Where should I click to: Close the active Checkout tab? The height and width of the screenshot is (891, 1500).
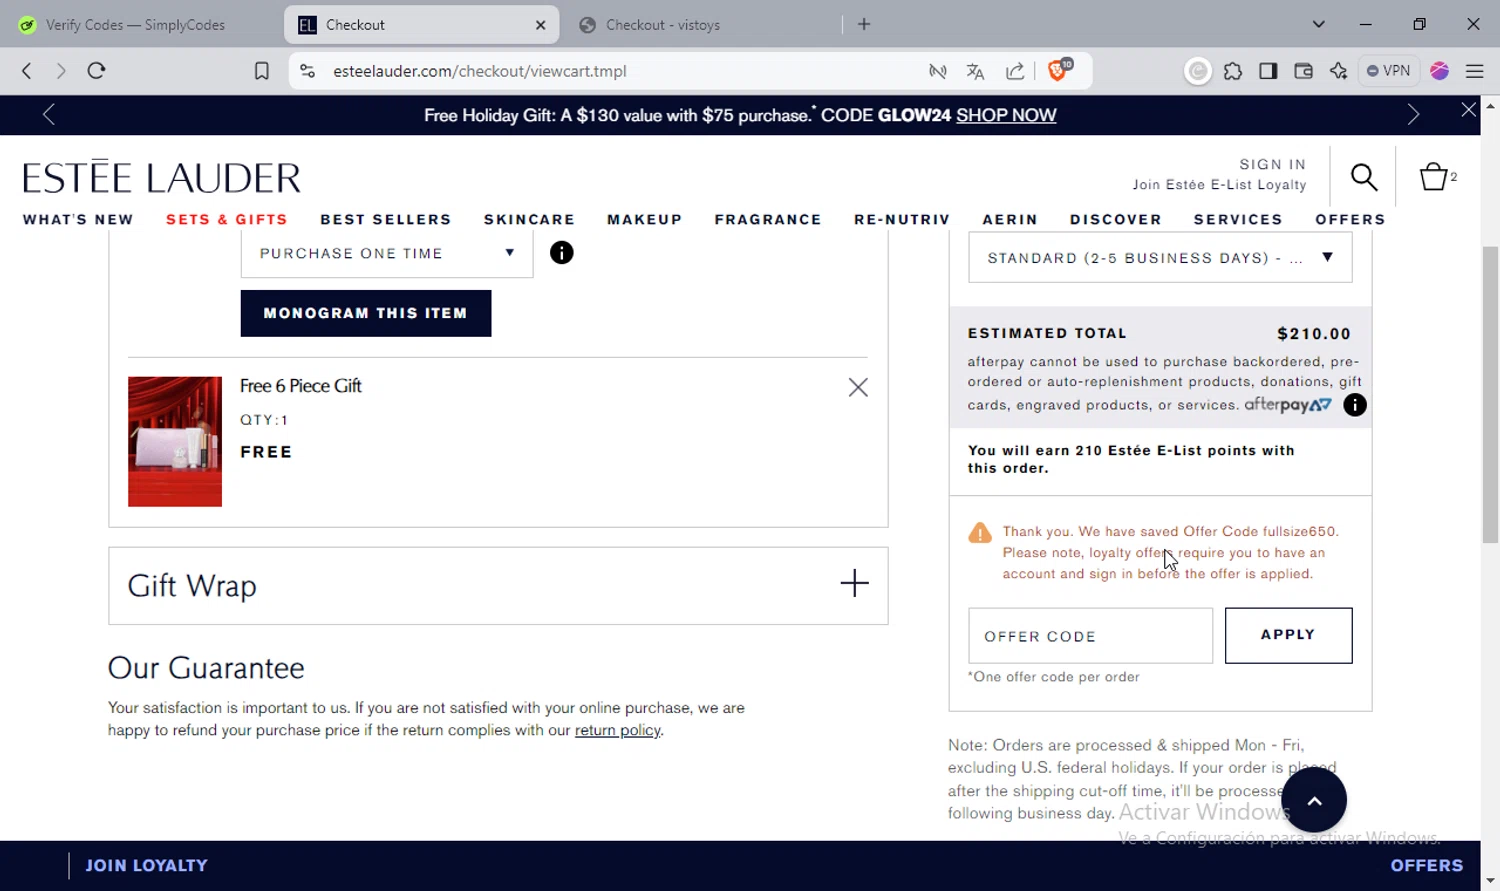541,25
